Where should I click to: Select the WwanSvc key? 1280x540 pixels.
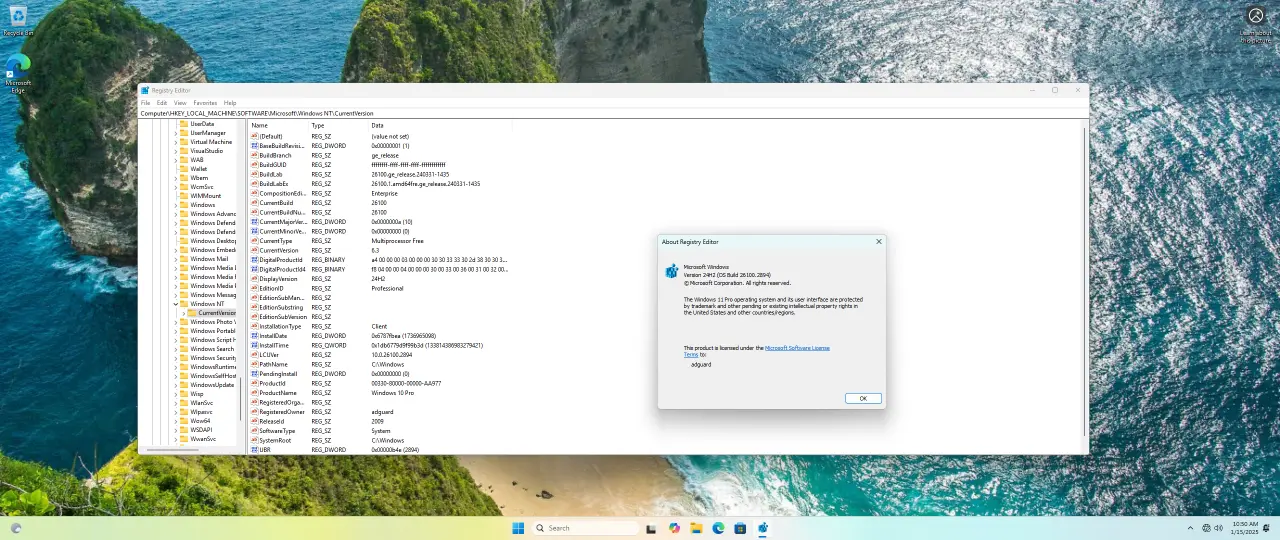(203, 439)
